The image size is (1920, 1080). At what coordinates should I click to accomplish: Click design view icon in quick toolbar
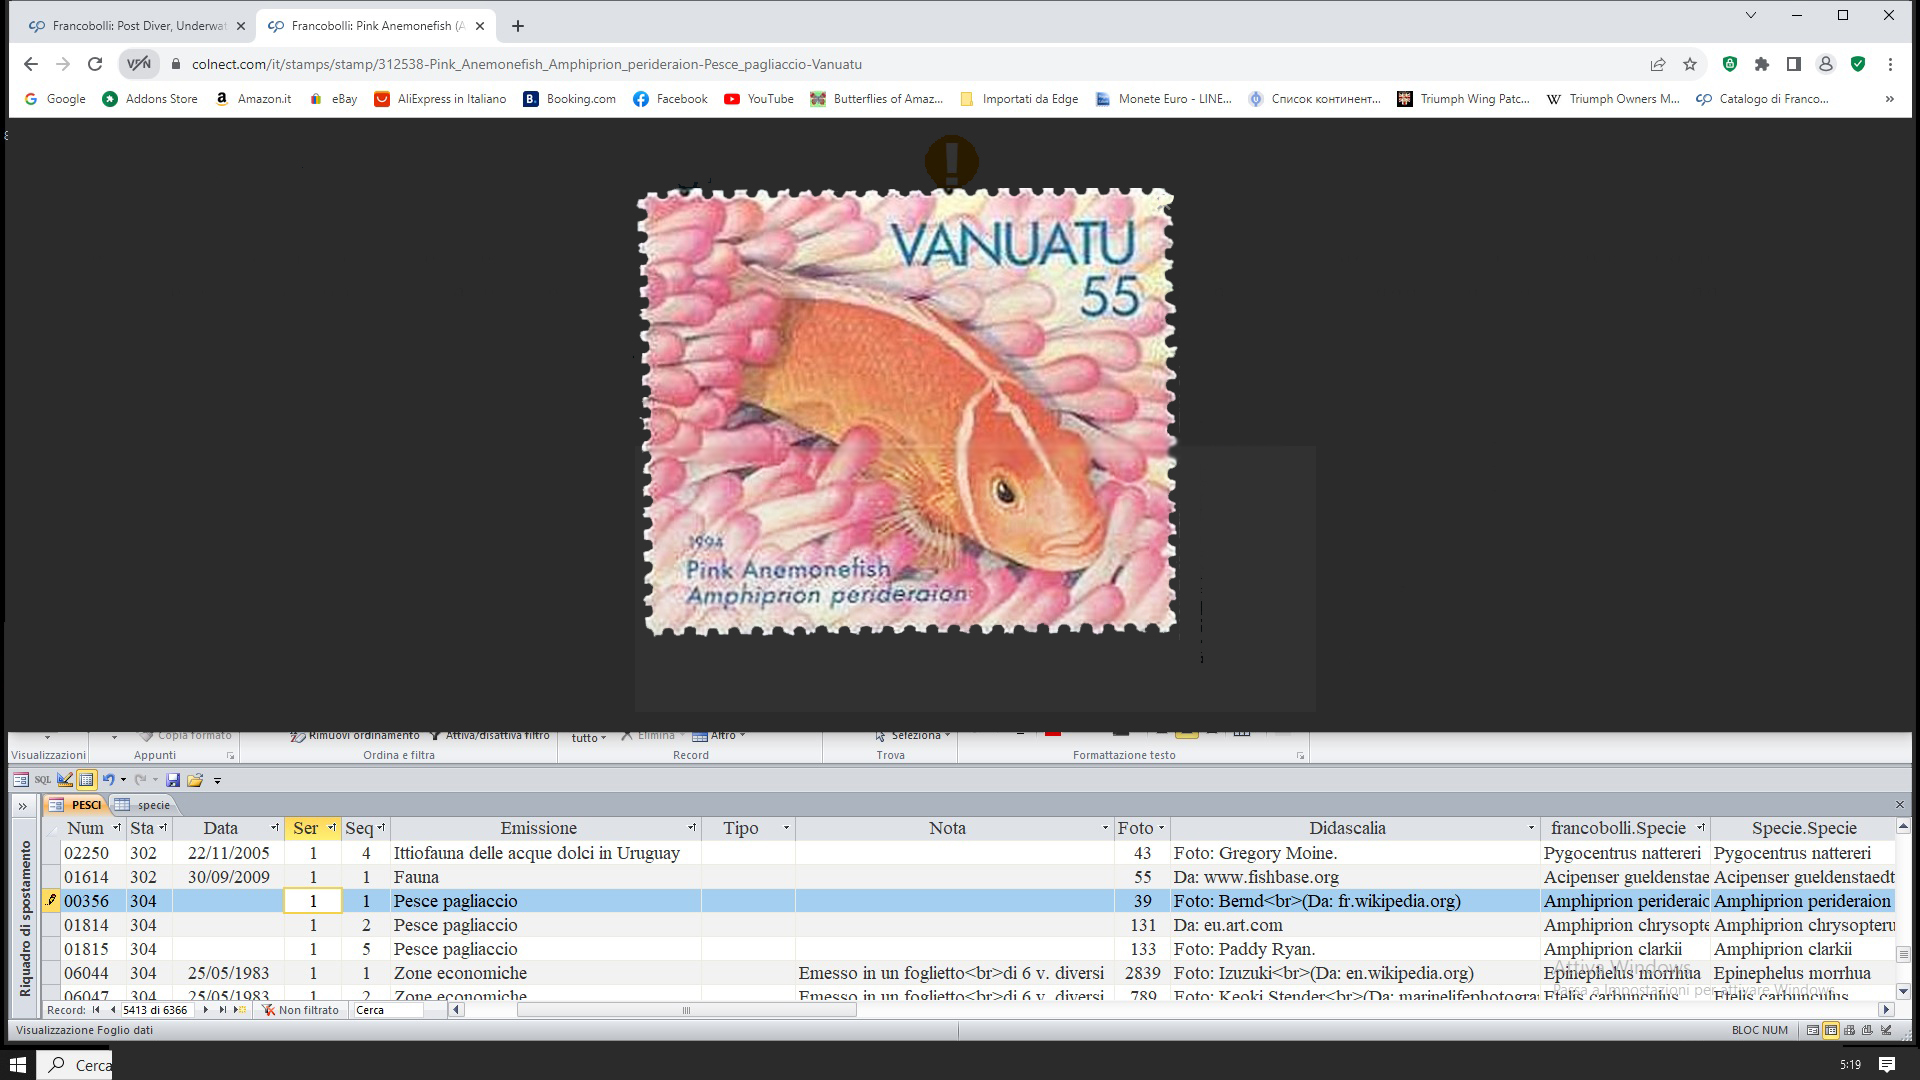click(65, 780)
